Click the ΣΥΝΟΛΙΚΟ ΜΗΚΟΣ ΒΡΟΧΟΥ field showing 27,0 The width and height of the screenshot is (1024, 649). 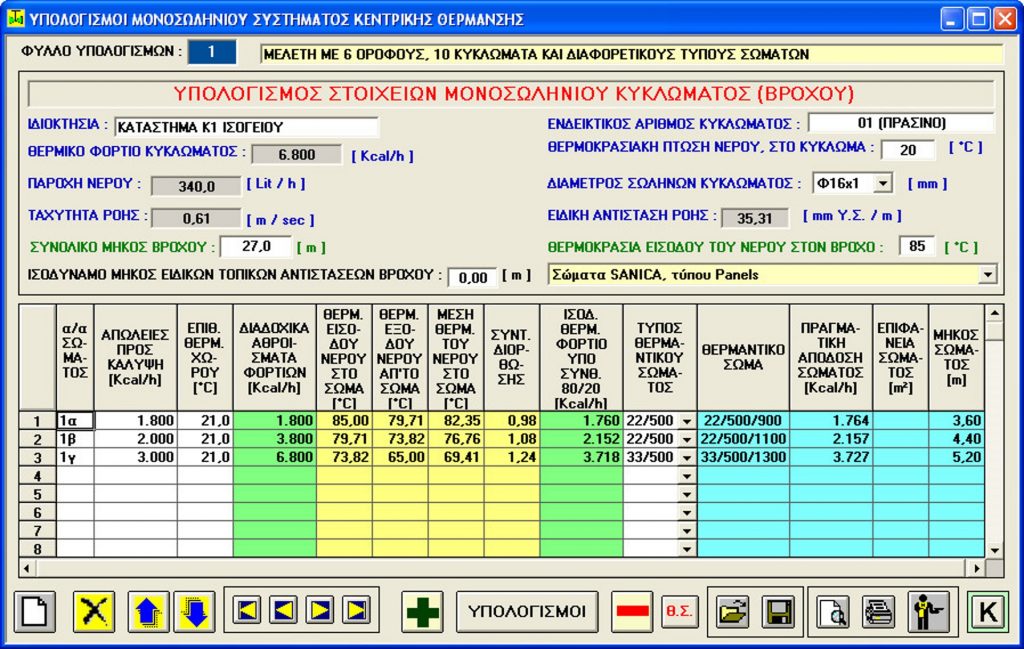click(x=255, y=246)
